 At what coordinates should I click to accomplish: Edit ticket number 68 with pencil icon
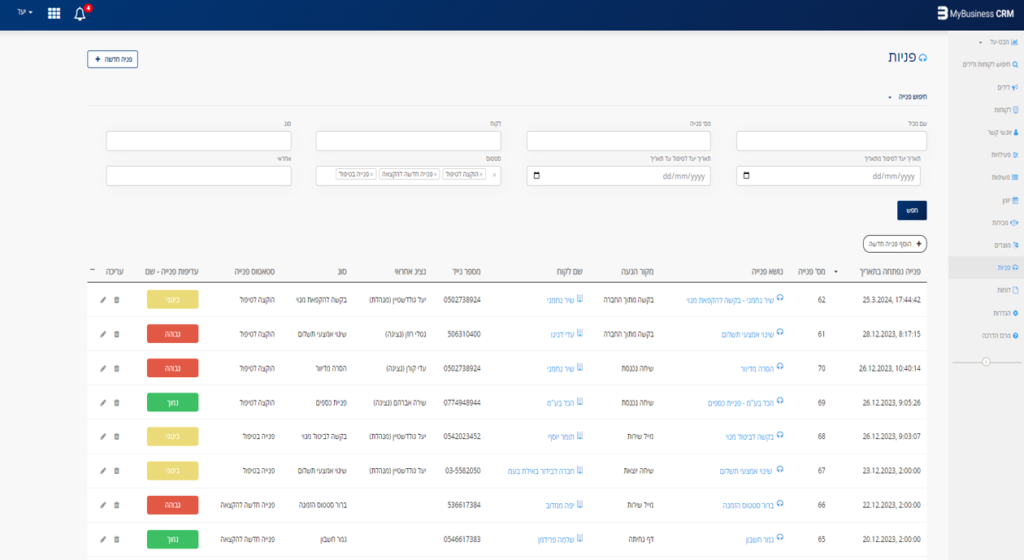point(103,437)
